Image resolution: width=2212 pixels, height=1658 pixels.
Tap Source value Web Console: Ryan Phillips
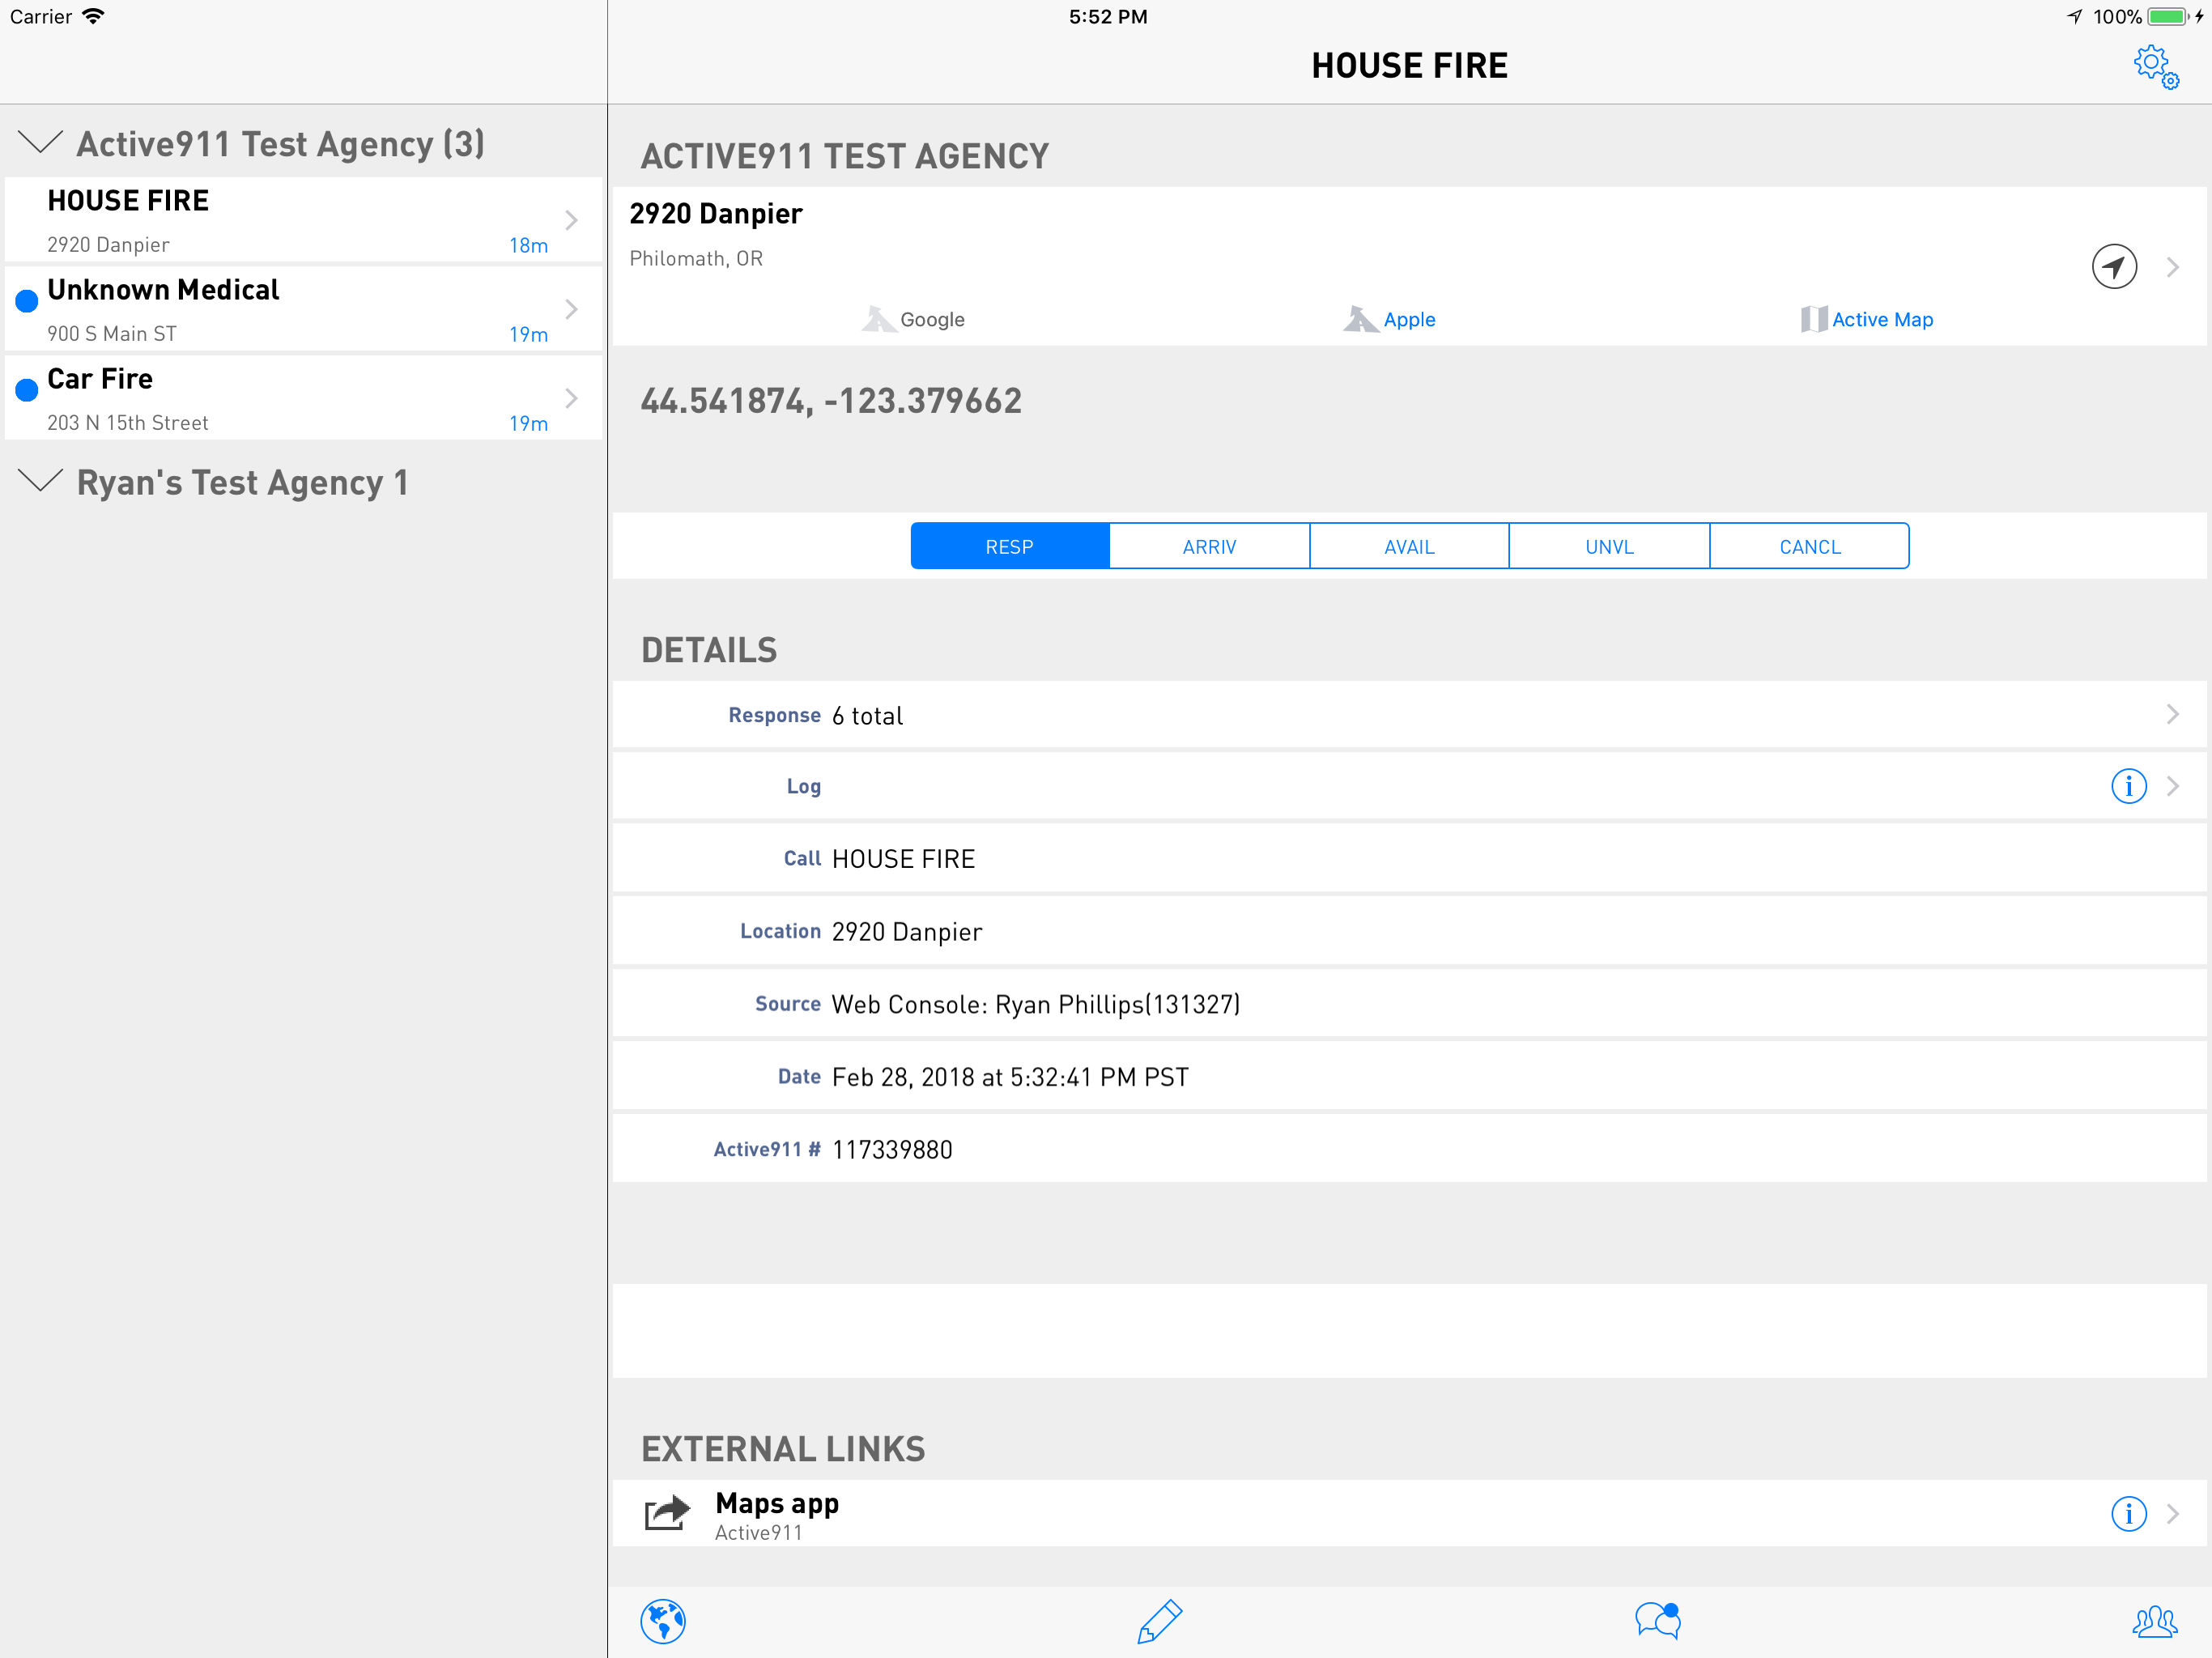[x=1036, y=1004]
